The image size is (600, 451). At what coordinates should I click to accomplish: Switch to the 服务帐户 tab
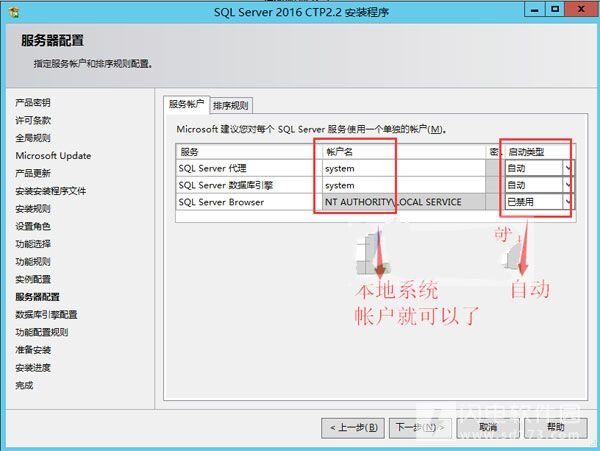[x=186, y=104]
